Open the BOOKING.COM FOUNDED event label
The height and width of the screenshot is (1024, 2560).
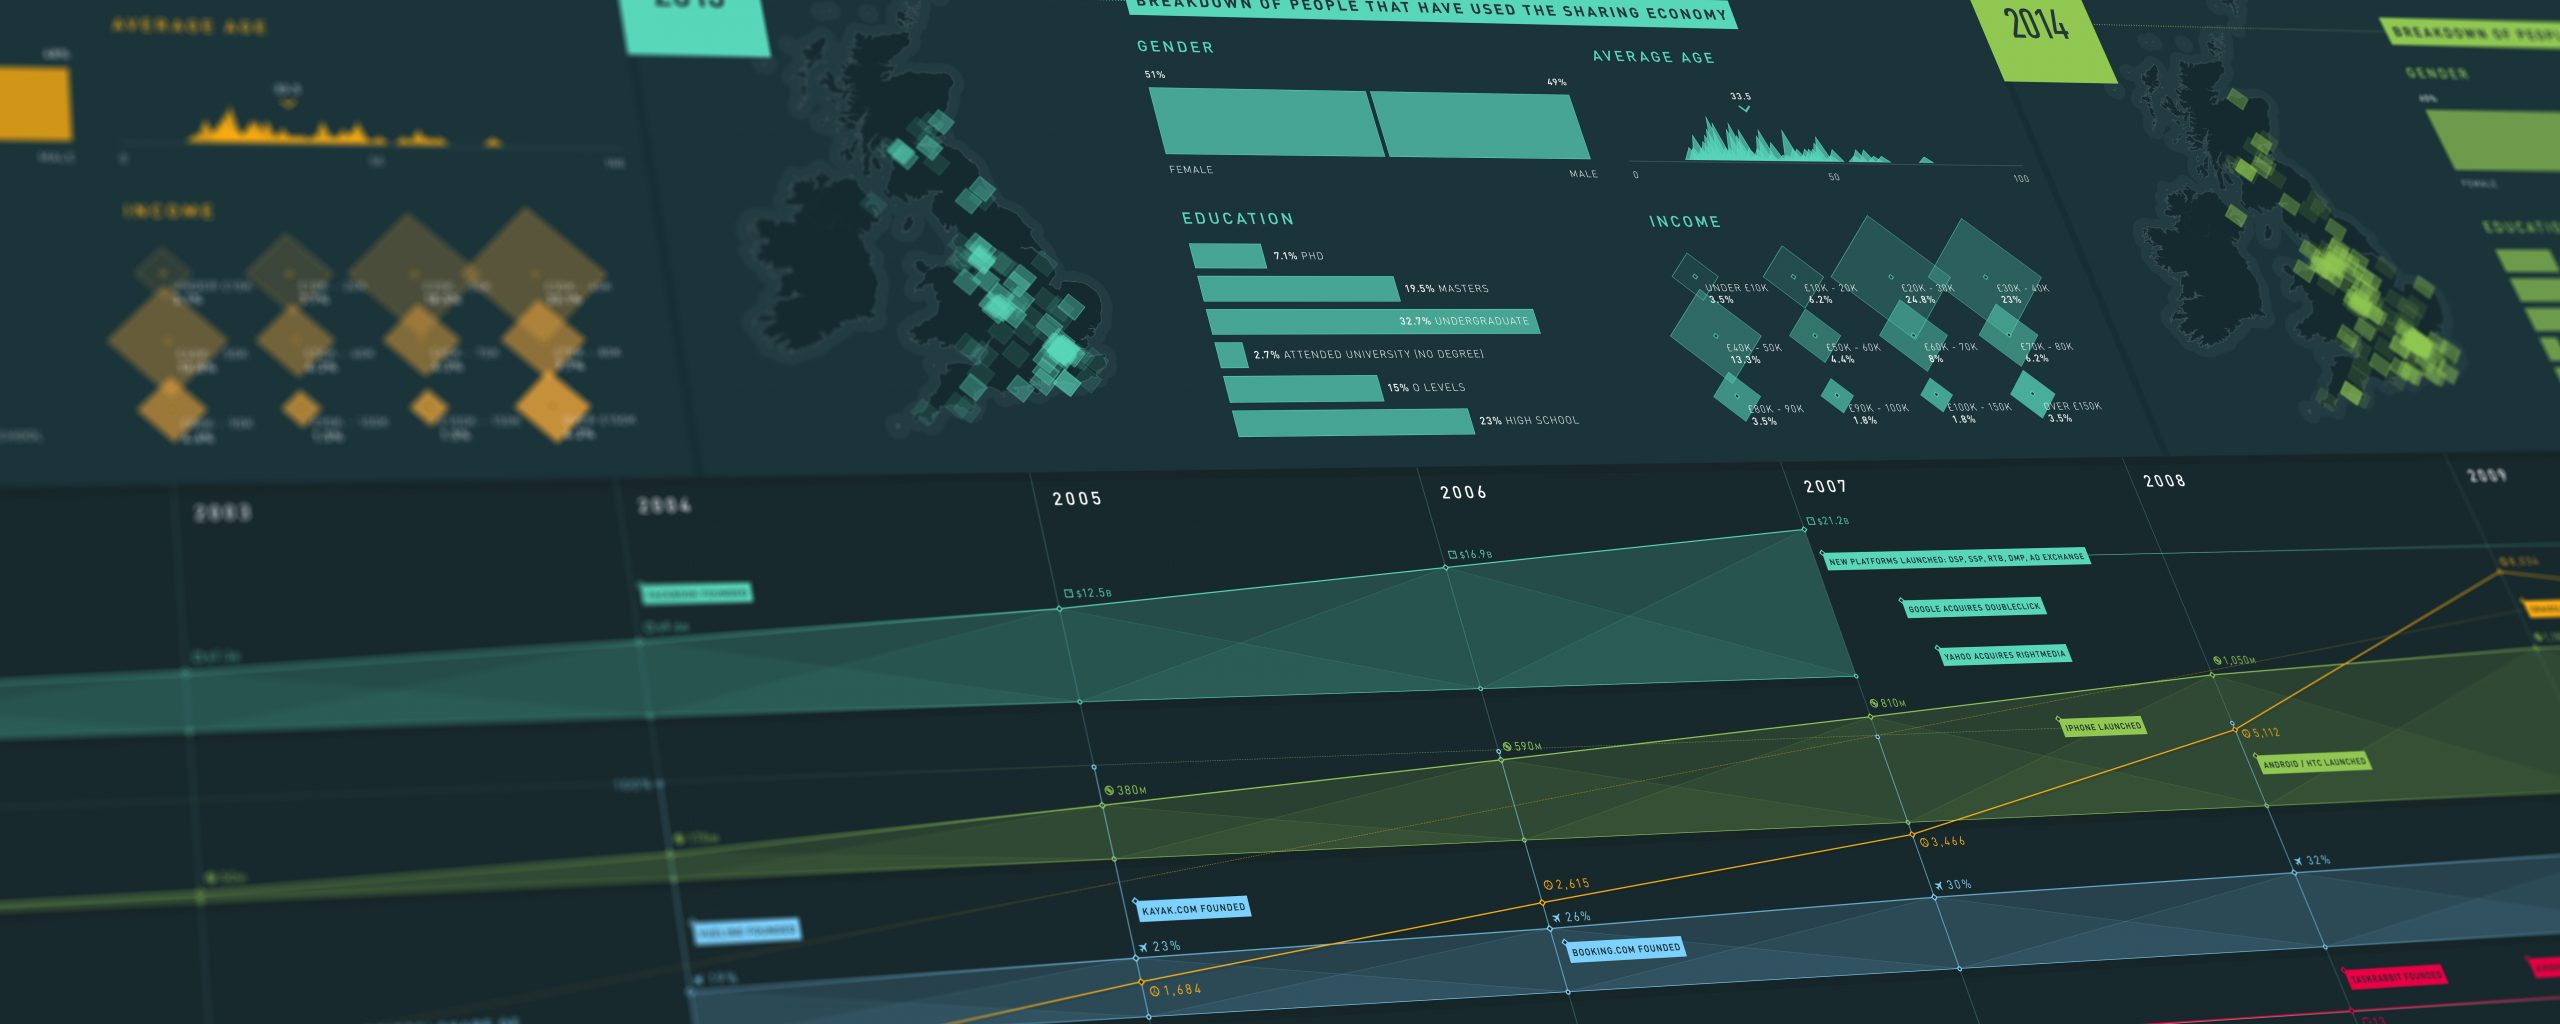(1626, 949)
